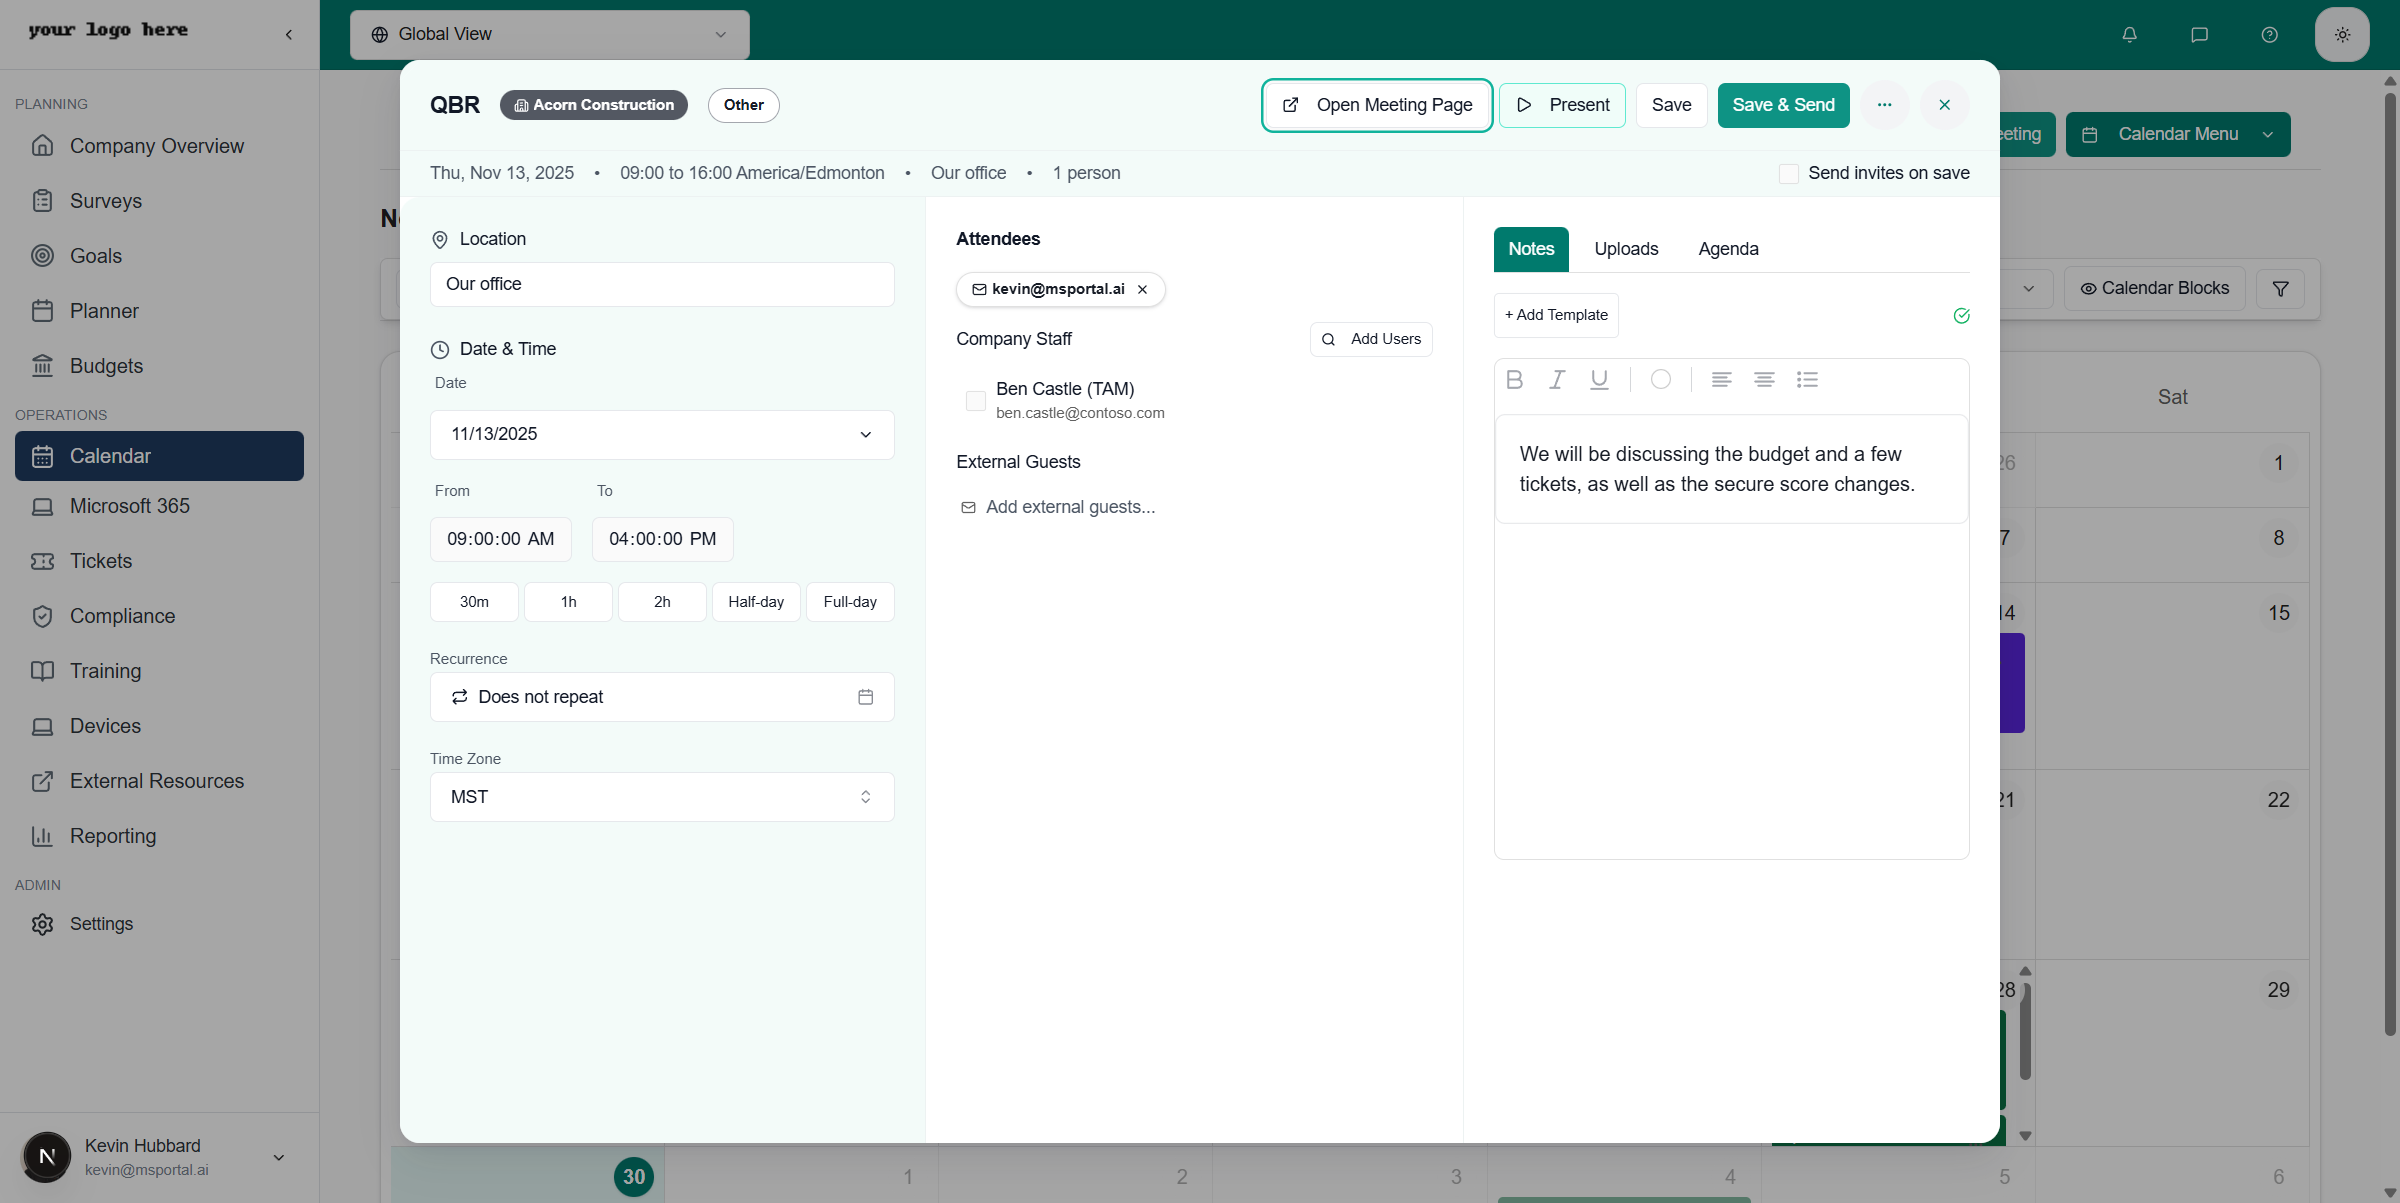Open notifications bell

2128,34
